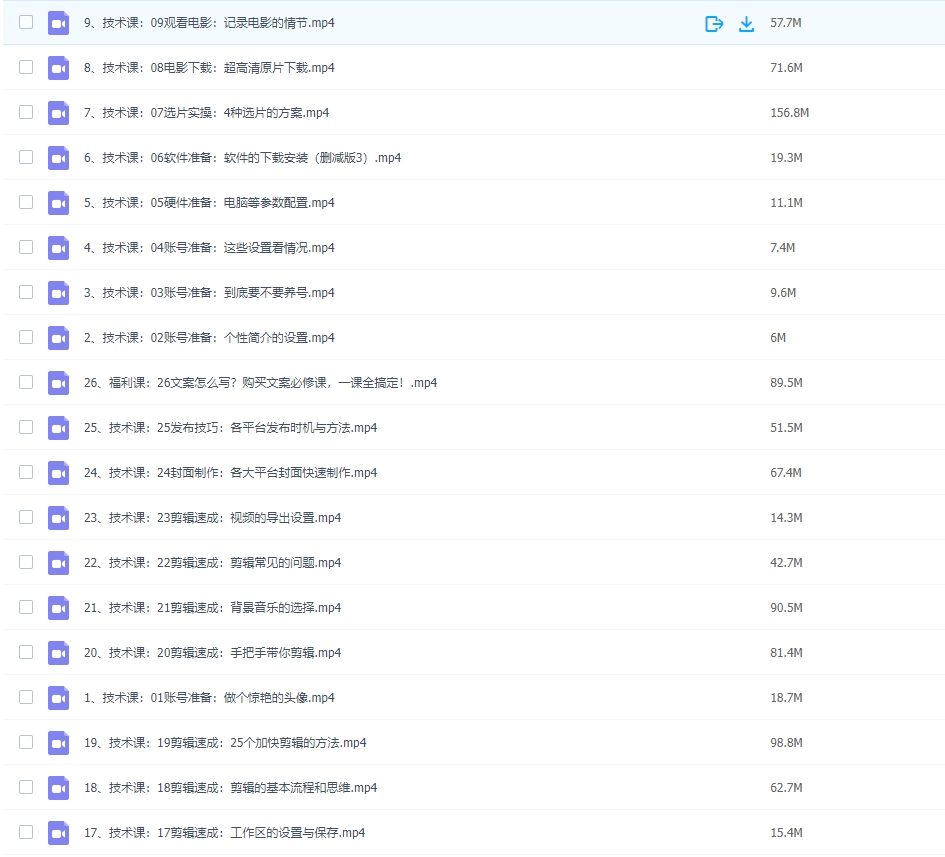Check the box next to 03账号准备
This screenshot has width=945, height=857.
26,292
